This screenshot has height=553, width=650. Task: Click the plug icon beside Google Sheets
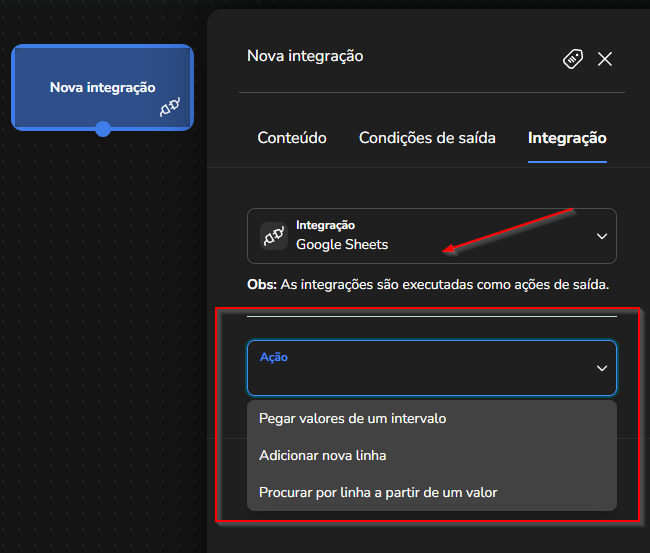coord(274,236)
